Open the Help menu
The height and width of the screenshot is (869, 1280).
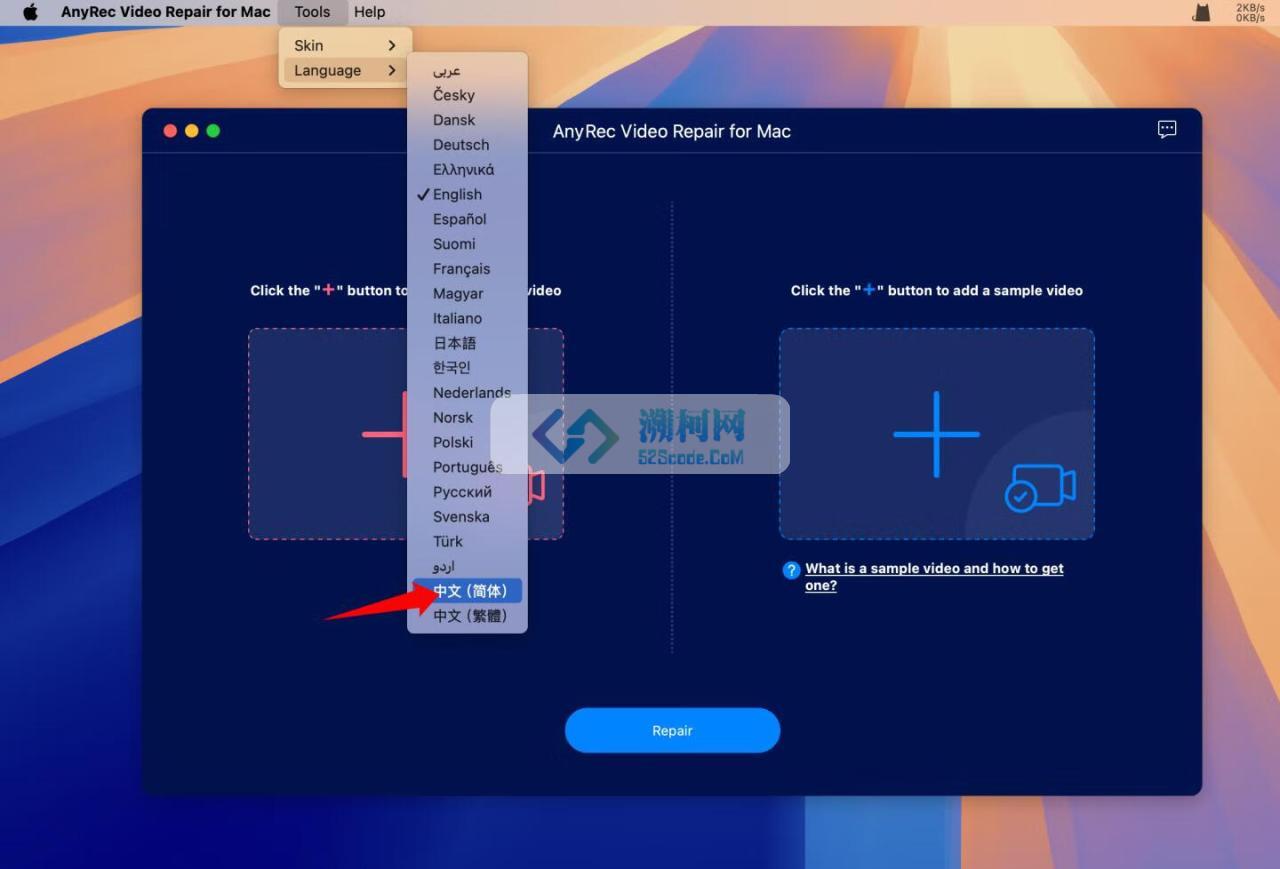(369, 12)
